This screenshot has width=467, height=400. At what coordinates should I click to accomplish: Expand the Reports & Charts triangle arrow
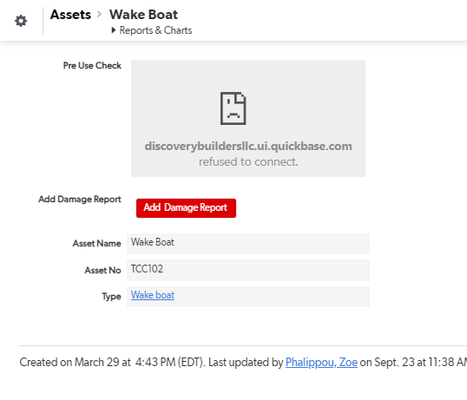tap(113, 30)
